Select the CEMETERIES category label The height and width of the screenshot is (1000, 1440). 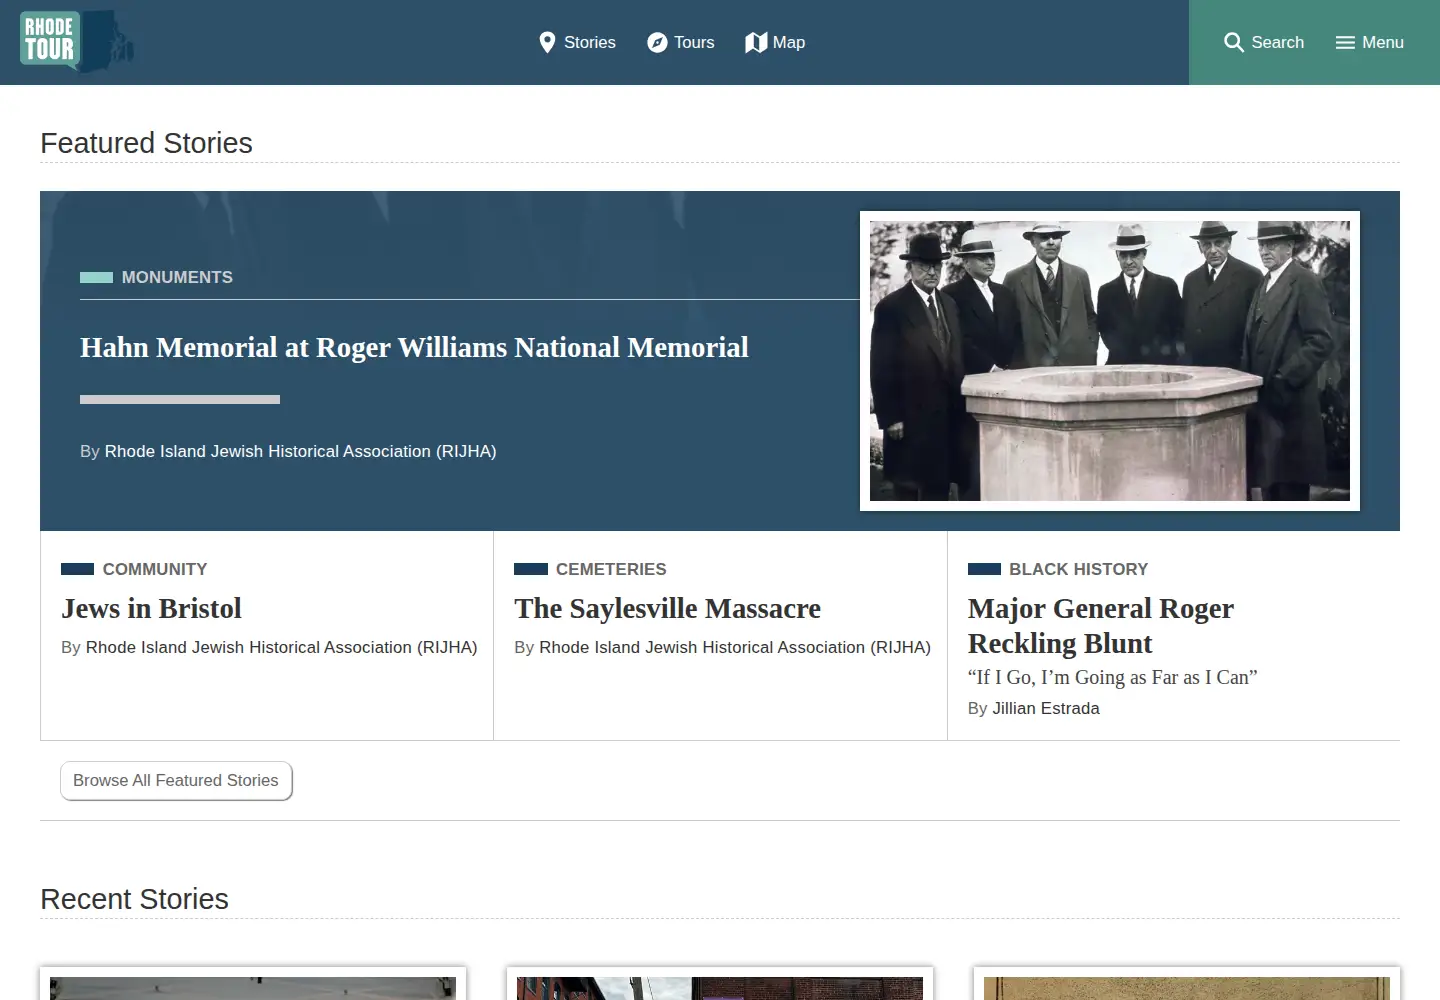pyautogui.click(x=611, y=569)
